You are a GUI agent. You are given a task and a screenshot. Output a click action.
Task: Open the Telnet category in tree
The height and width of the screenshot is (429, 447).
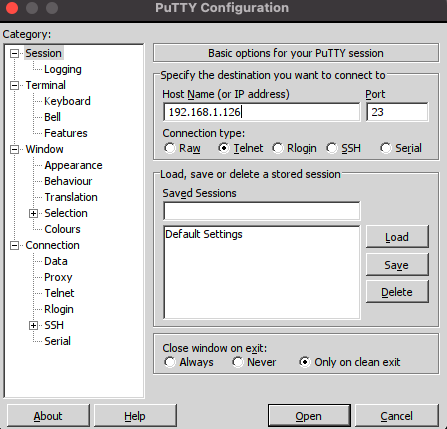coord(59,293)
